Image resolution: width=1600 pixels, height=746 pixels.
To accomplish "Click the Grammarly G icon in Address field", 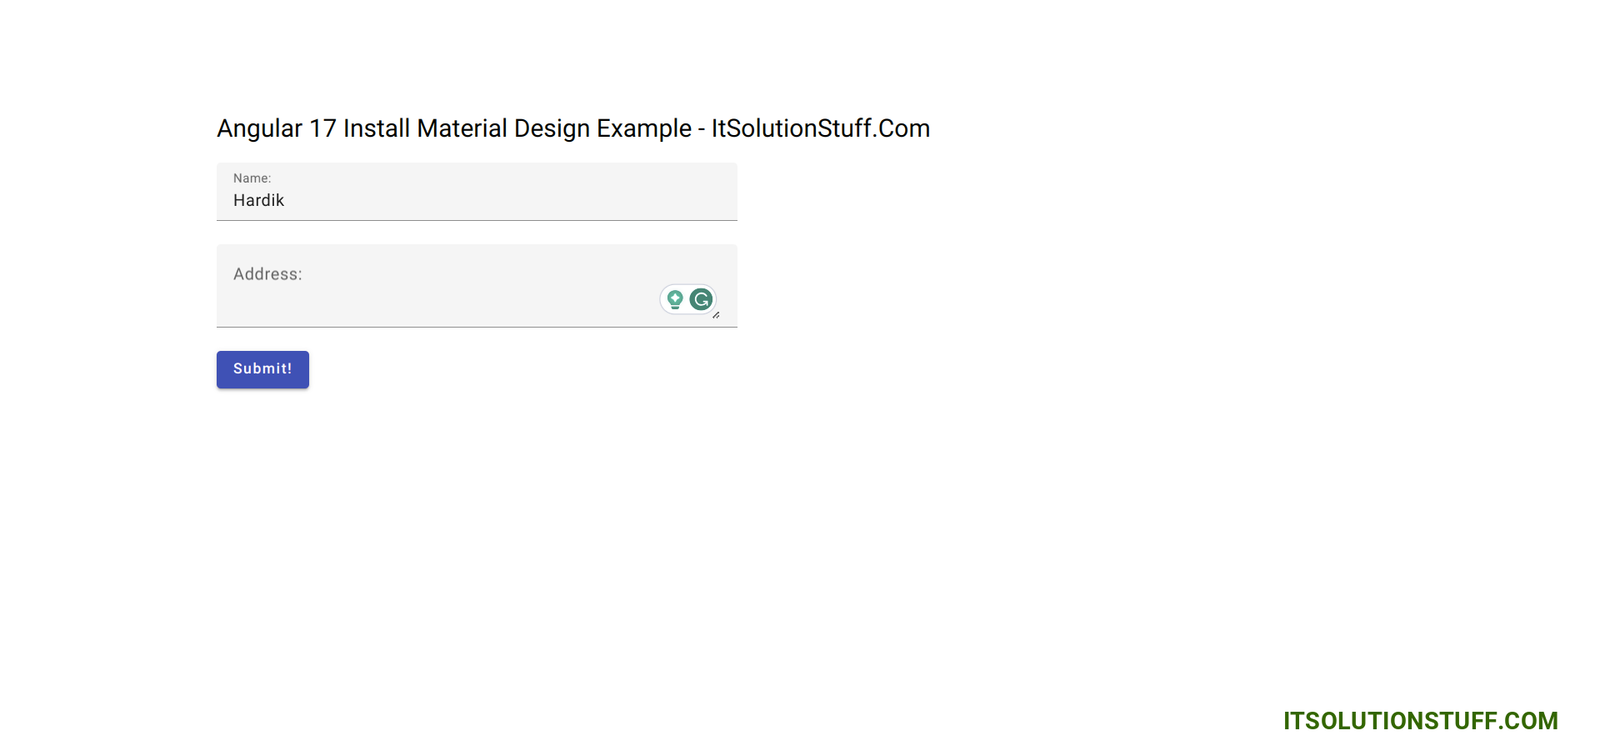I will (702, 299).
